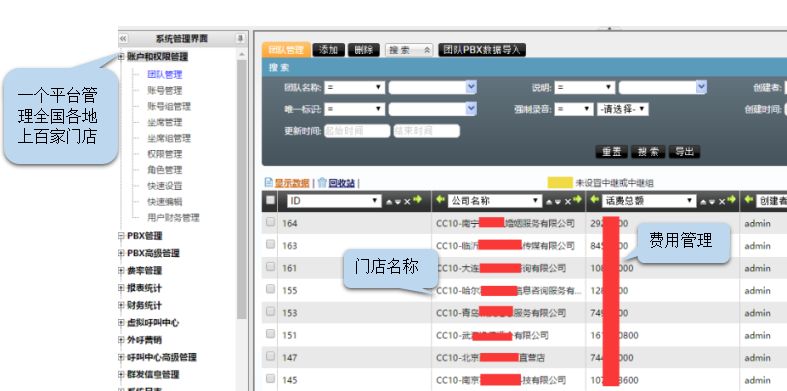Move the 话费总额 column right with green arrow

point(731,200)
